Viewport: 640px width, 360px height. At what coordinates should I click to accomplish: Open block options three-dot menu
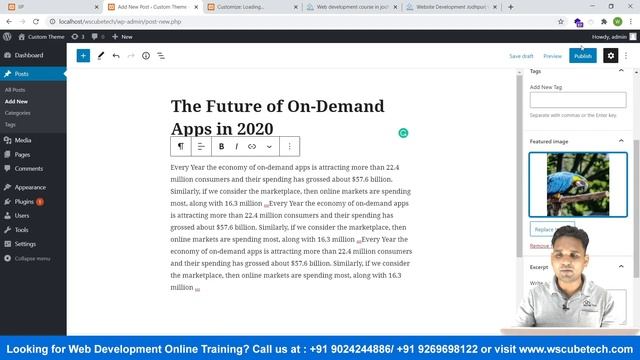click(x=289, y=146)
